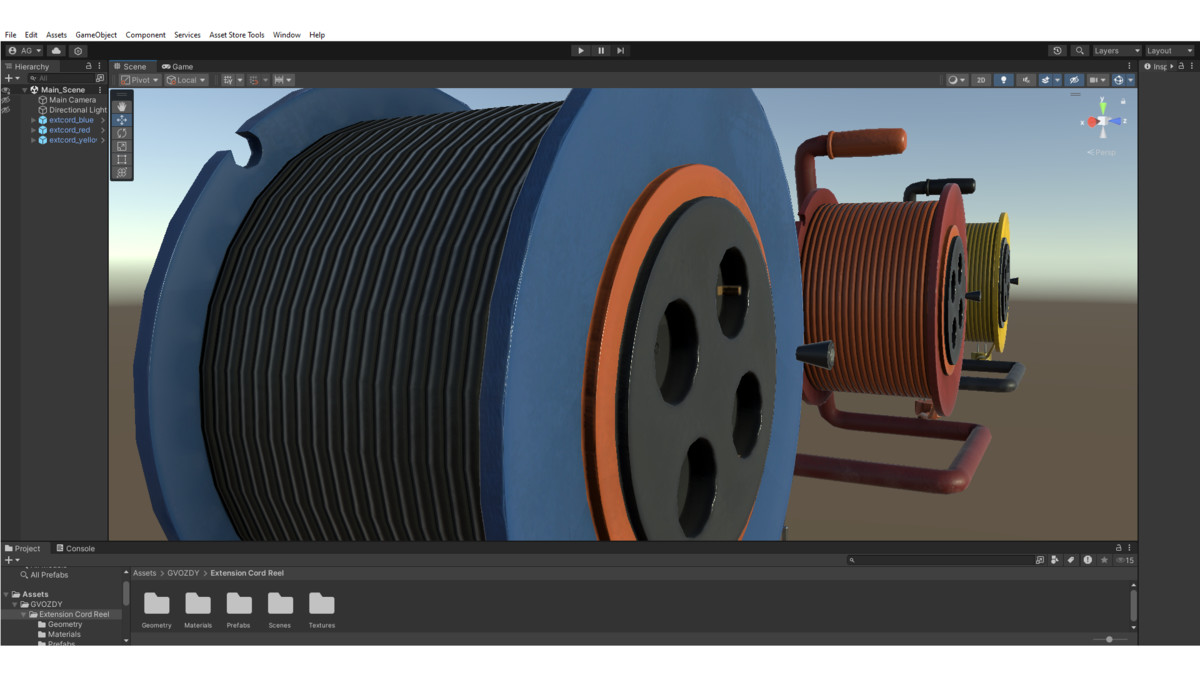
Task: Toggle Project hidden packages count button
Action: pos(1125,560)
